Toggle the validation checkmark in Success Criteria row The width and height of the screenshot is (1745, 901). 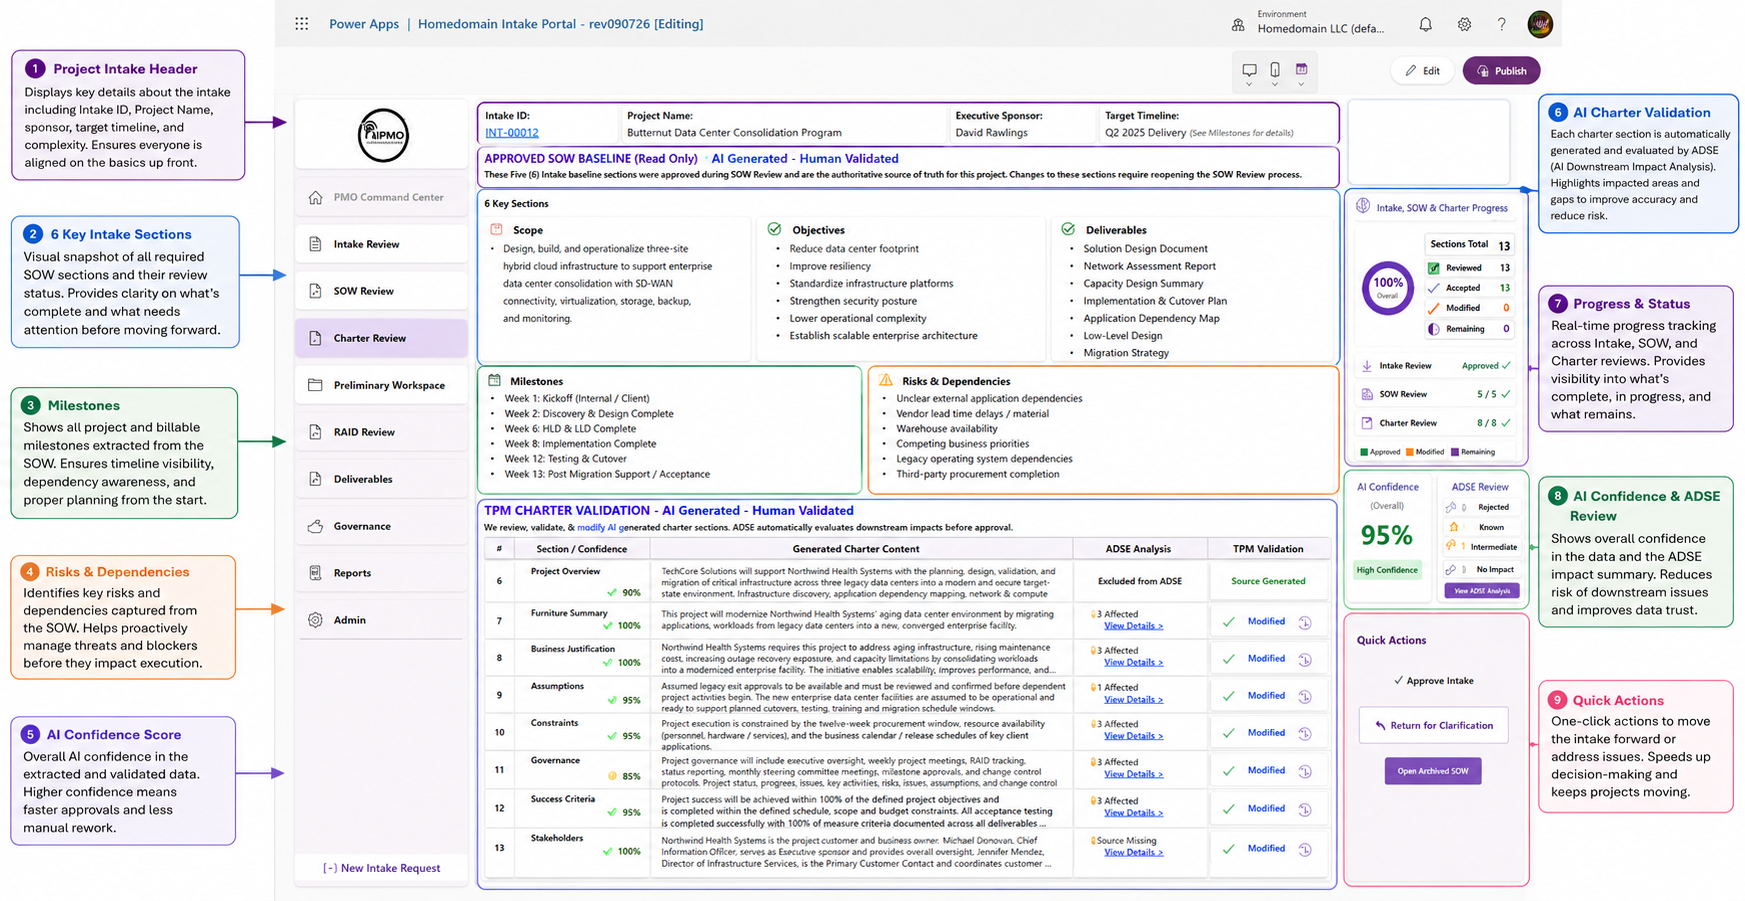click(1229, 809)
